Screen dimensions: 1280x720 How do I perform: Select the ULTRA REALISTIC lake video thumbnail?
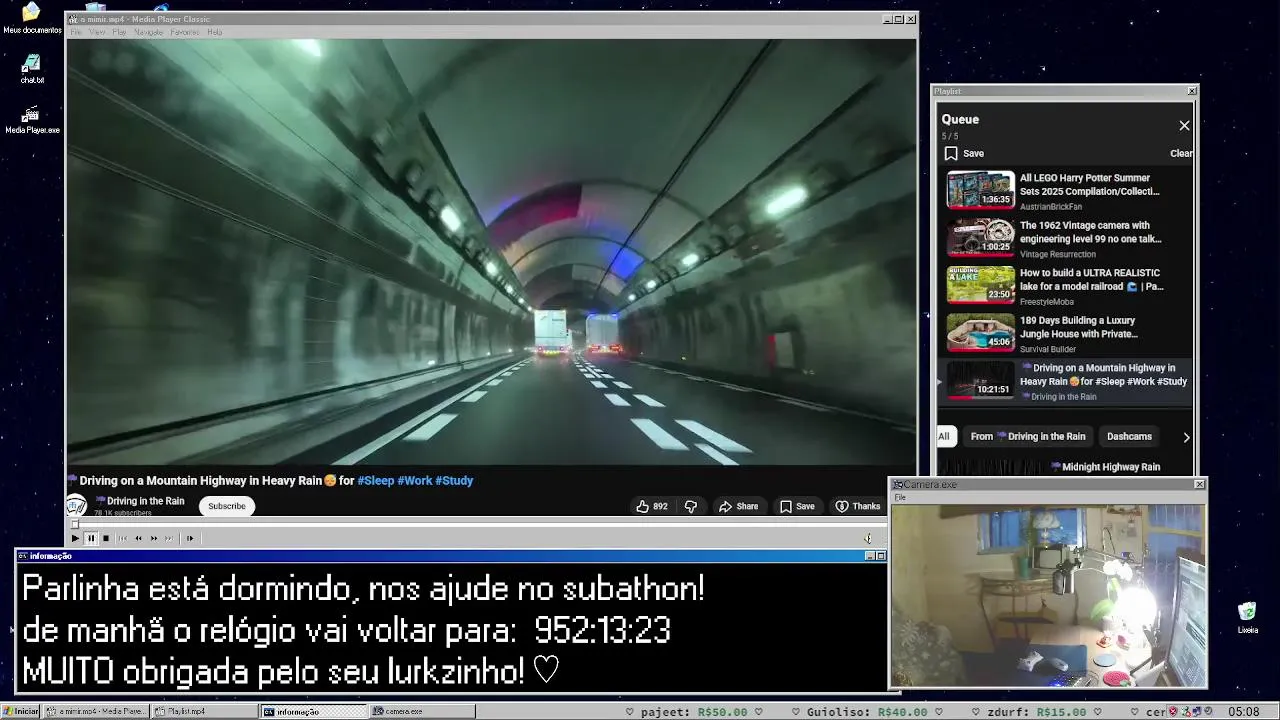coord(981,284)
